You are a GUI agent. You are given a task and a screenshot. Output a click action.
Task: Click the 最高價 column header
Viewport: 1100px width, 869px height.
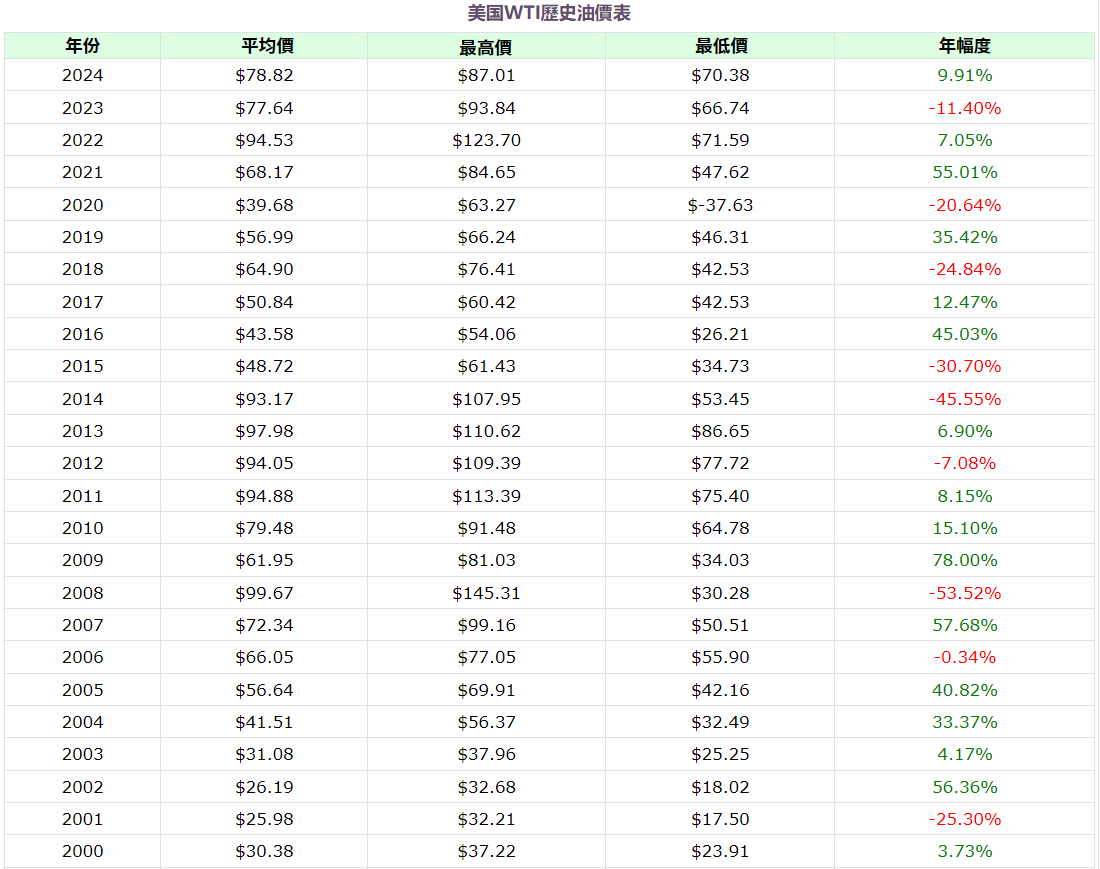tap(486, 46)
